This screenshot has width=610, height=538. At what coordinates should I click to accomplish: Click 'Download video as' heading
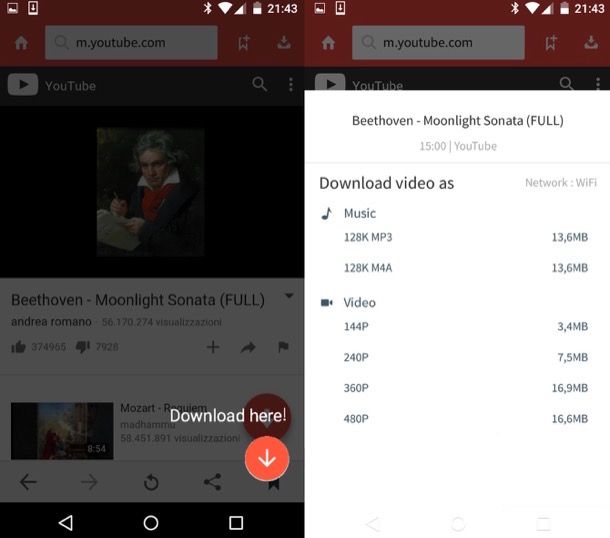coord(386,183)
